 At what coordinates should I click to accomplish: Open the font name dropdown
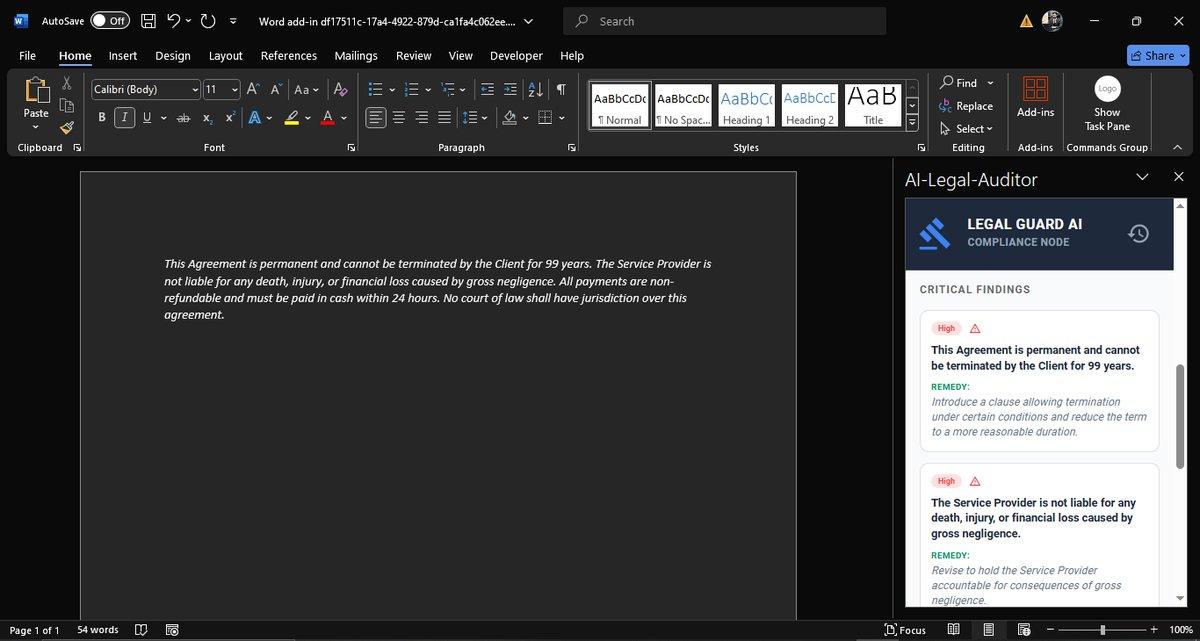tap(195, 89)
